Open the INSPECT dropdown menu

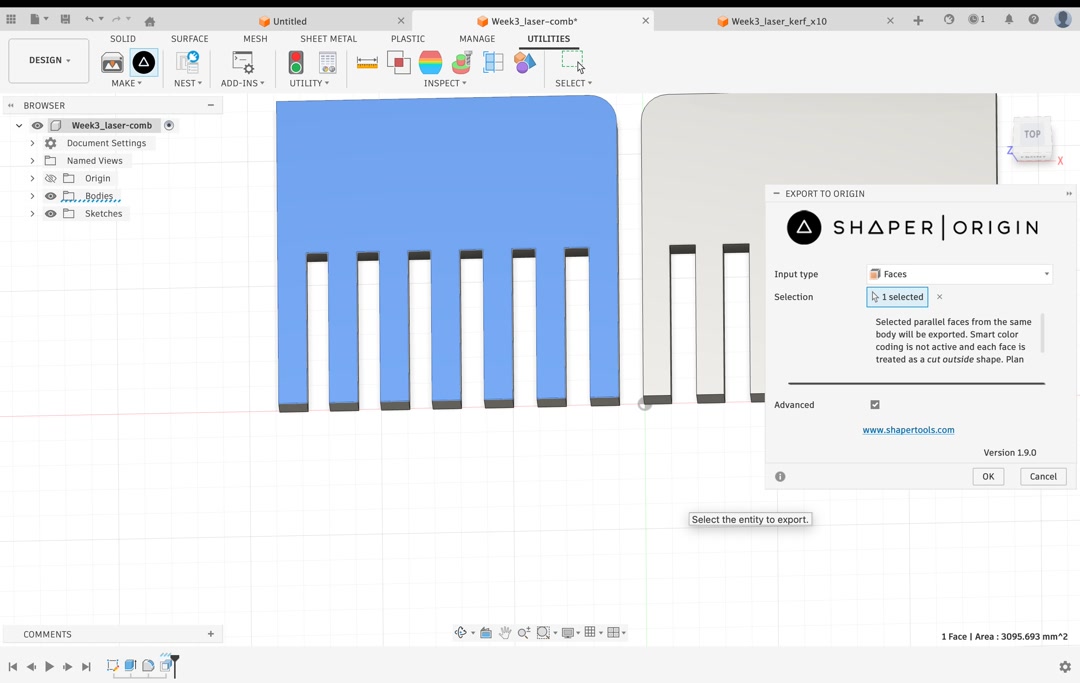point(445,83)
